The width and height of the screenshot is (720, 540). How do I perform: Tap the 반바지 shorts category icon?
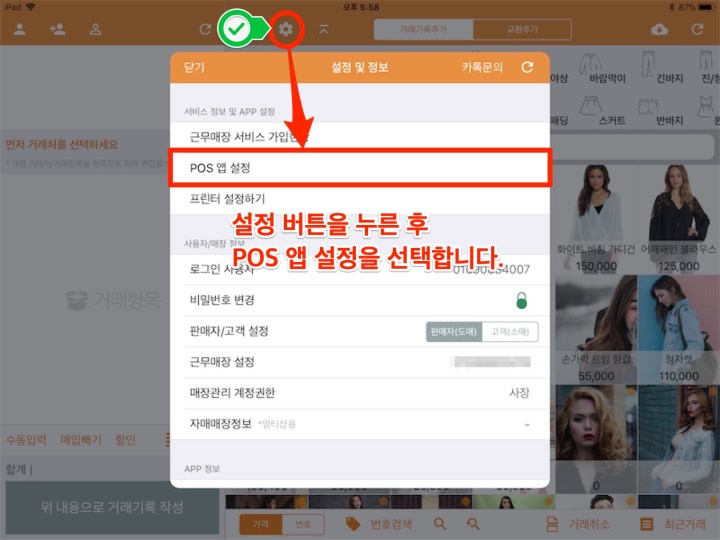[648, 107]
